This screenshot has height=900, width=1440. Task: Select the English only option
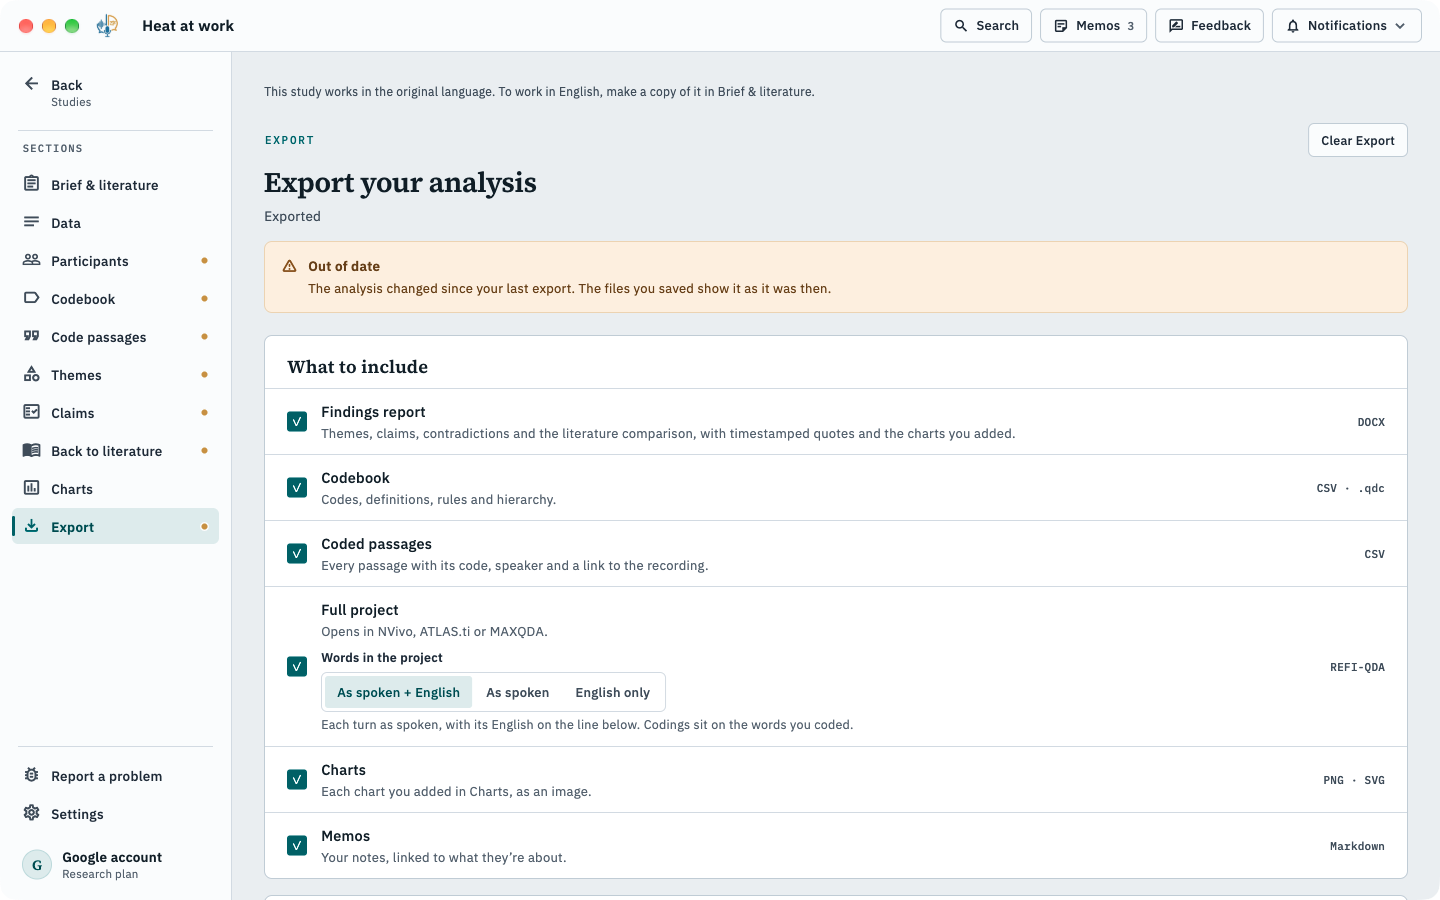coord(612,692)
